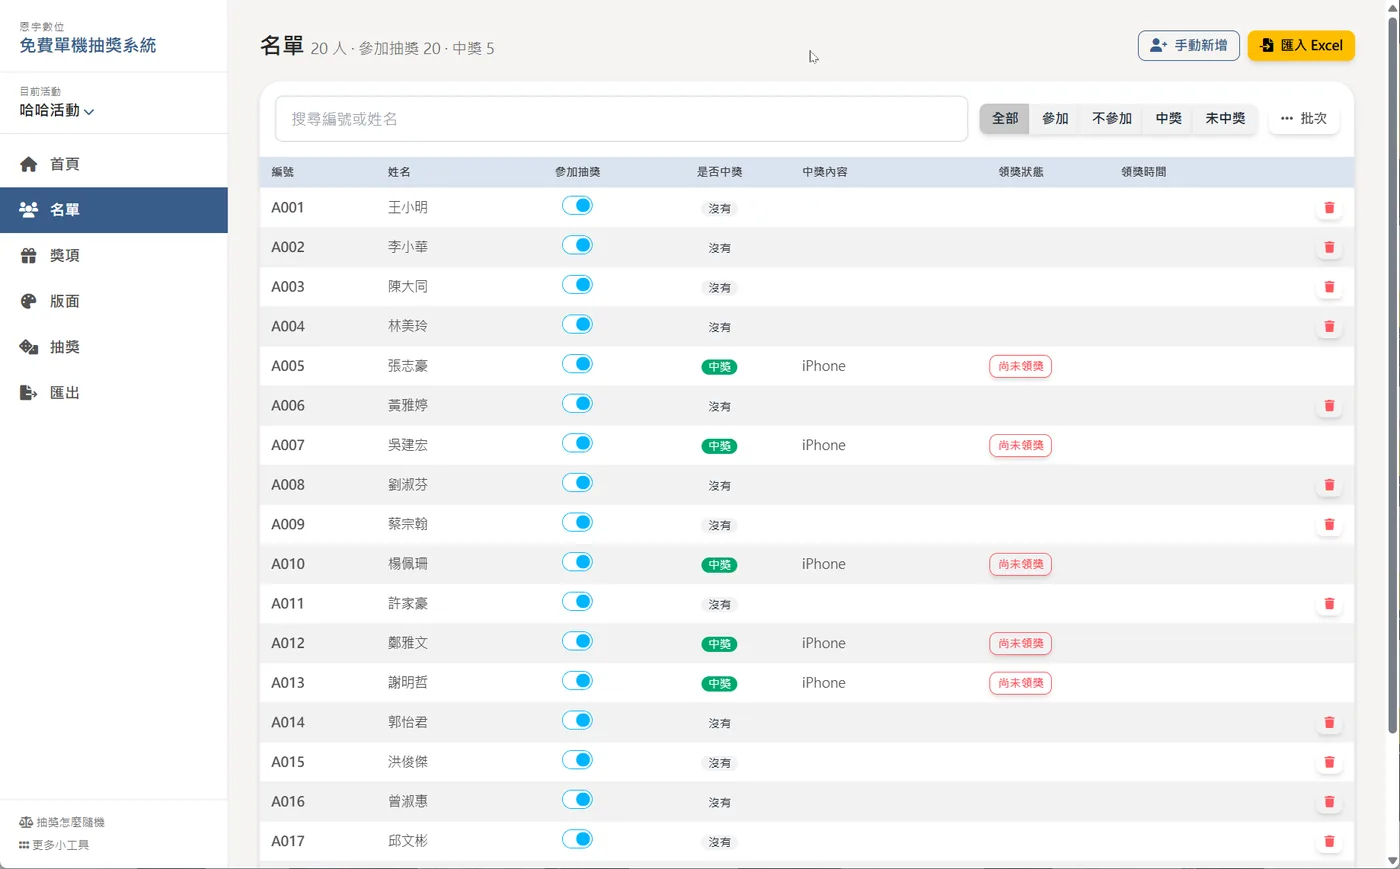
Task: Open 名單 in the sidebar
Action: [x=114, y=210]
